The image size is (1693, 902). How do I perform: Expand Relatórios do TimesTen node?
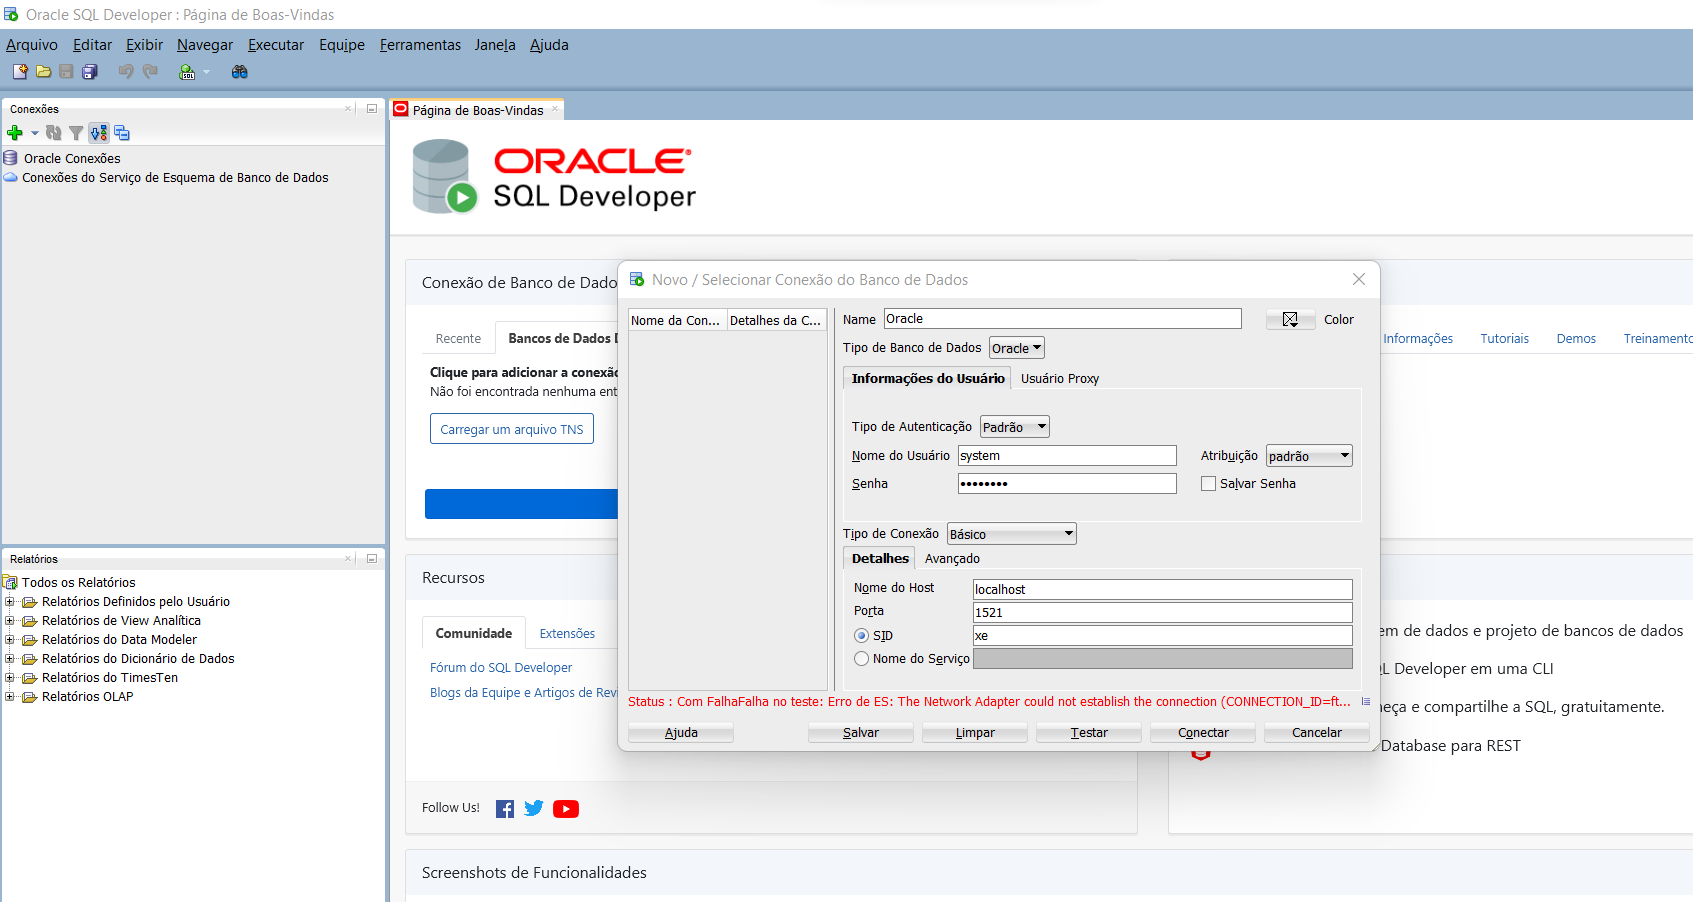coord(10,678)
